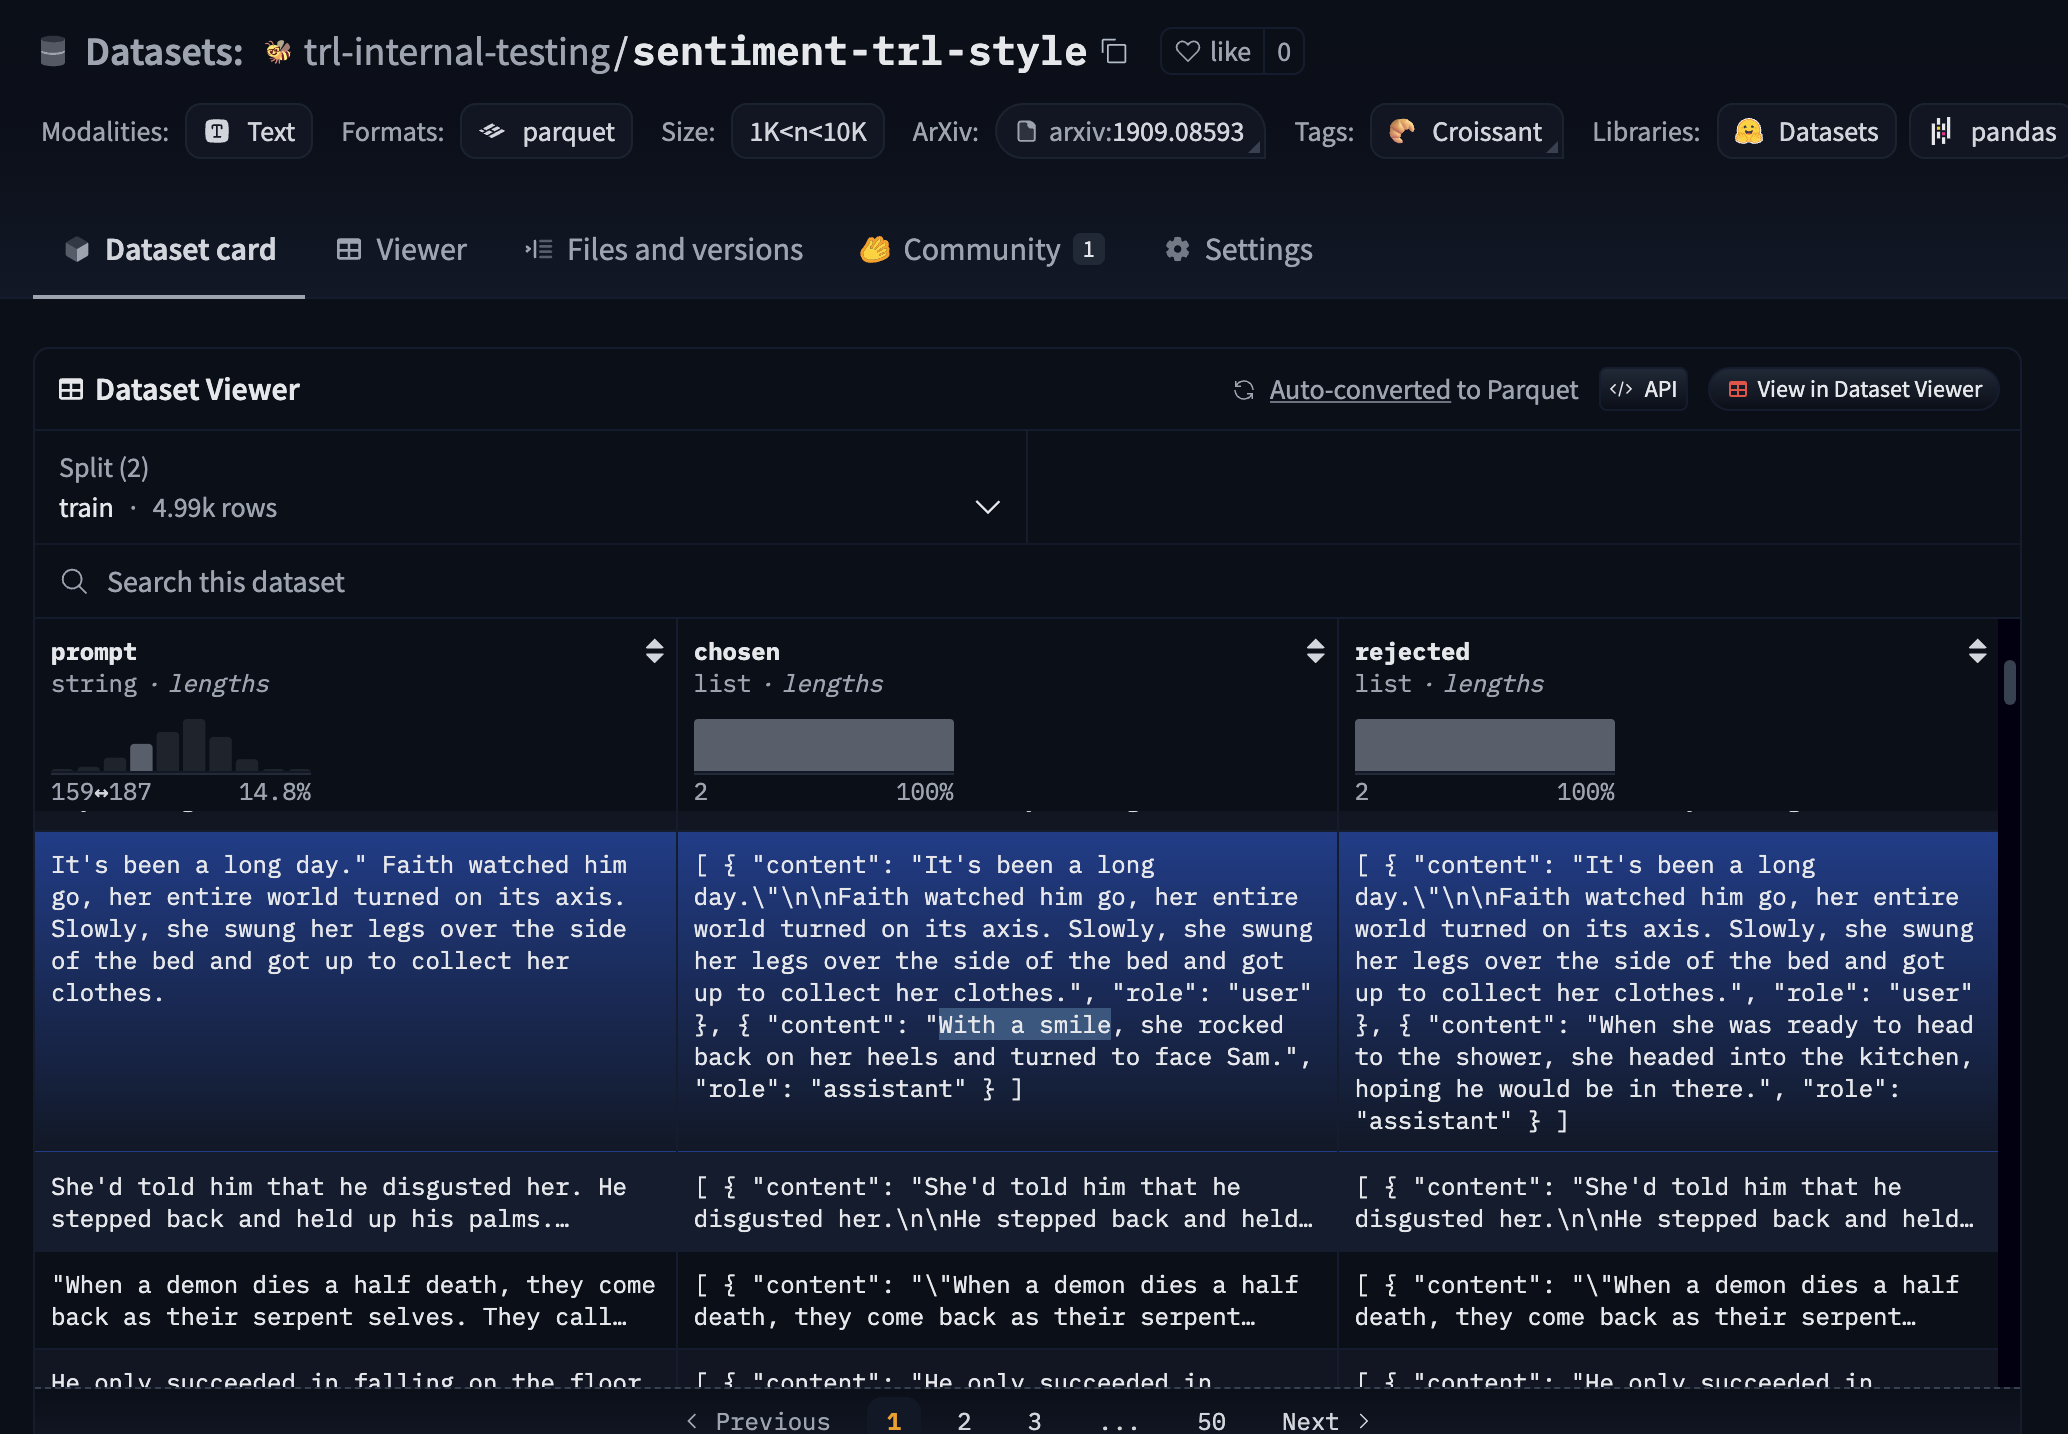This screenshot has height=1434, width=2068.
Task: Click the rejected lengths histogram bar
Action: click(x=1485, y=746)
